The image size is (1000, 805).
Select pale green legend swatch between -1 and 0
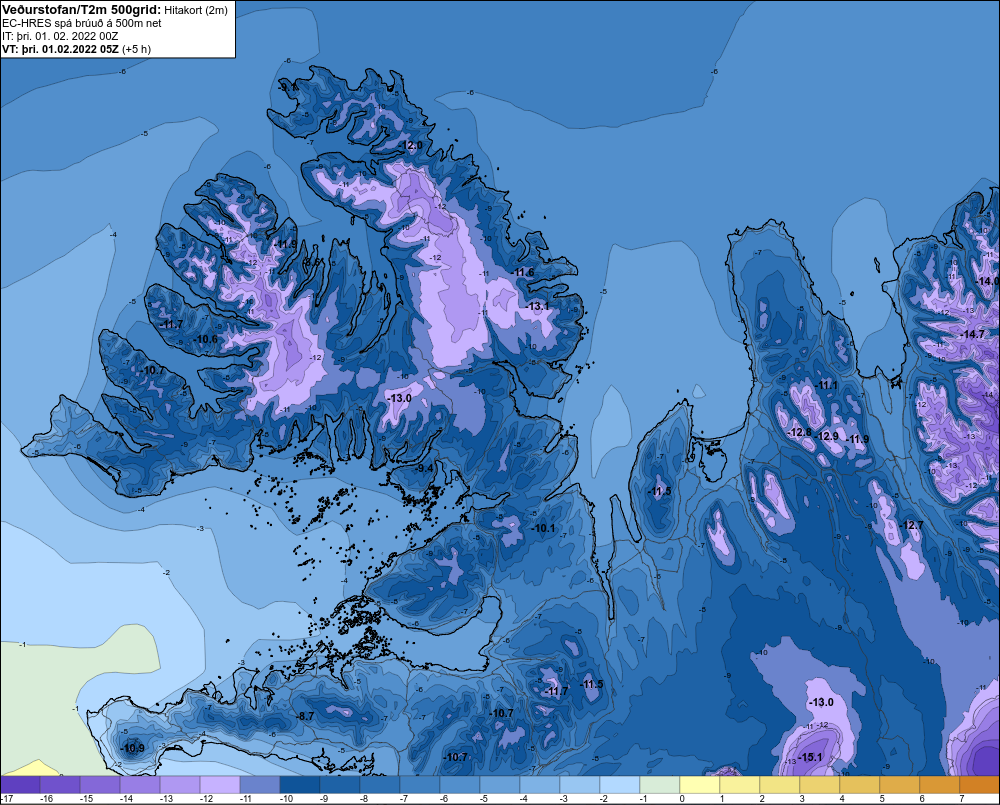660,785
